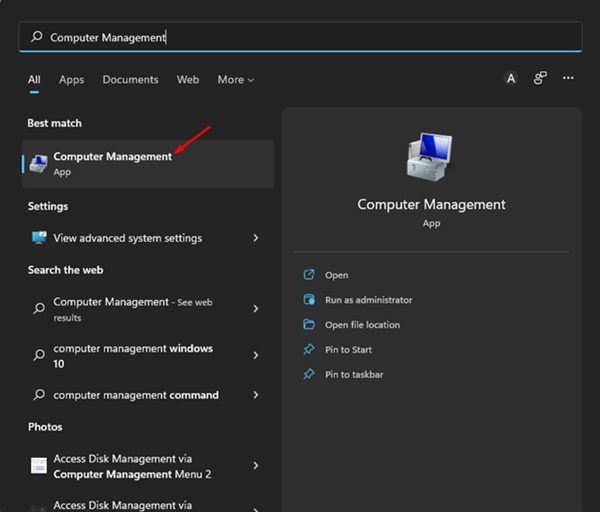Expand chevron for Computer Management Menu 2 photo
The height and width of the screenshot is (512, 600).
pyautogui.click(x=256, y=465)
